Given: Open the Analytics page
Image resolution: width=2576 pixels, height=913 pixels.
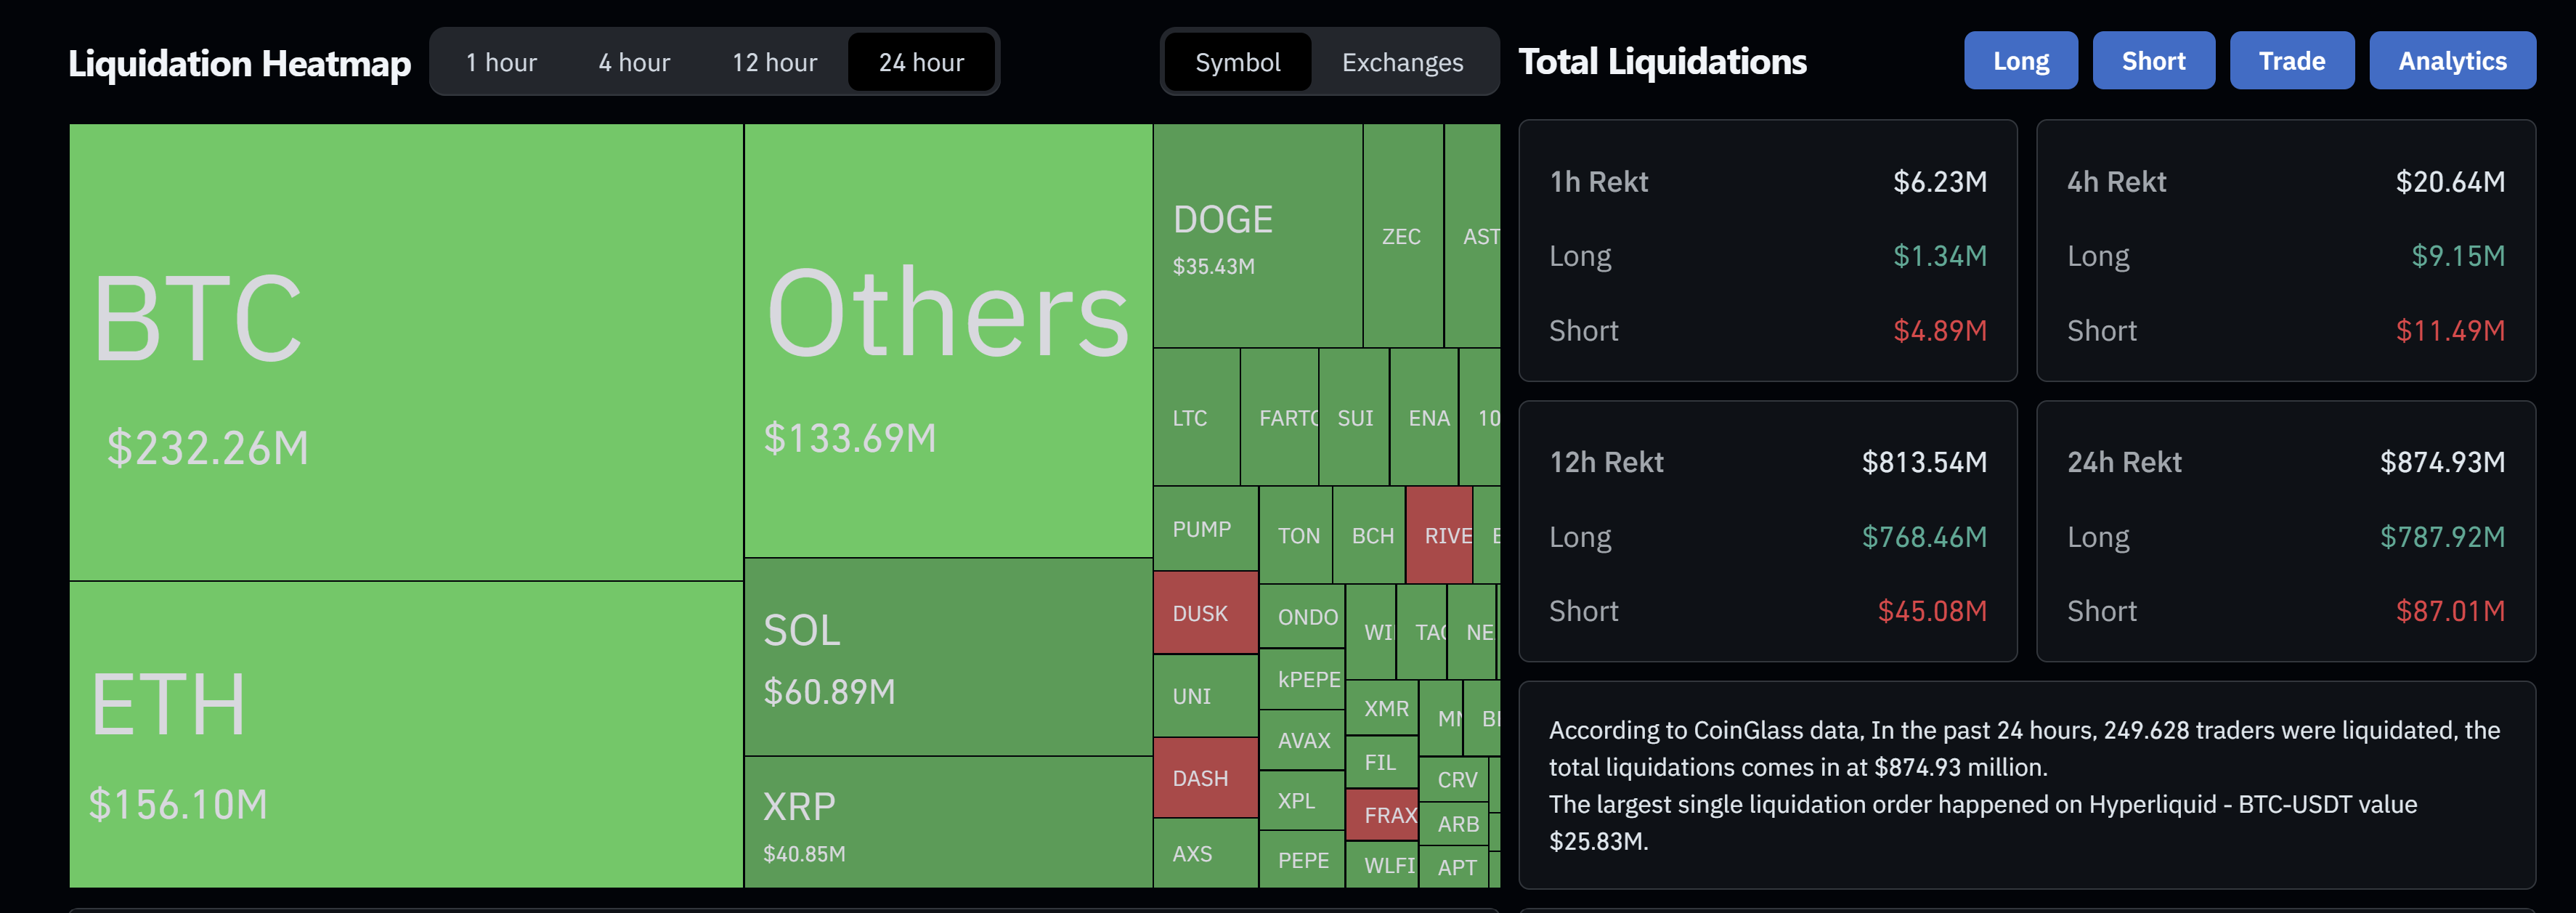Looking at the screenshot, I should coord(2452,60).
